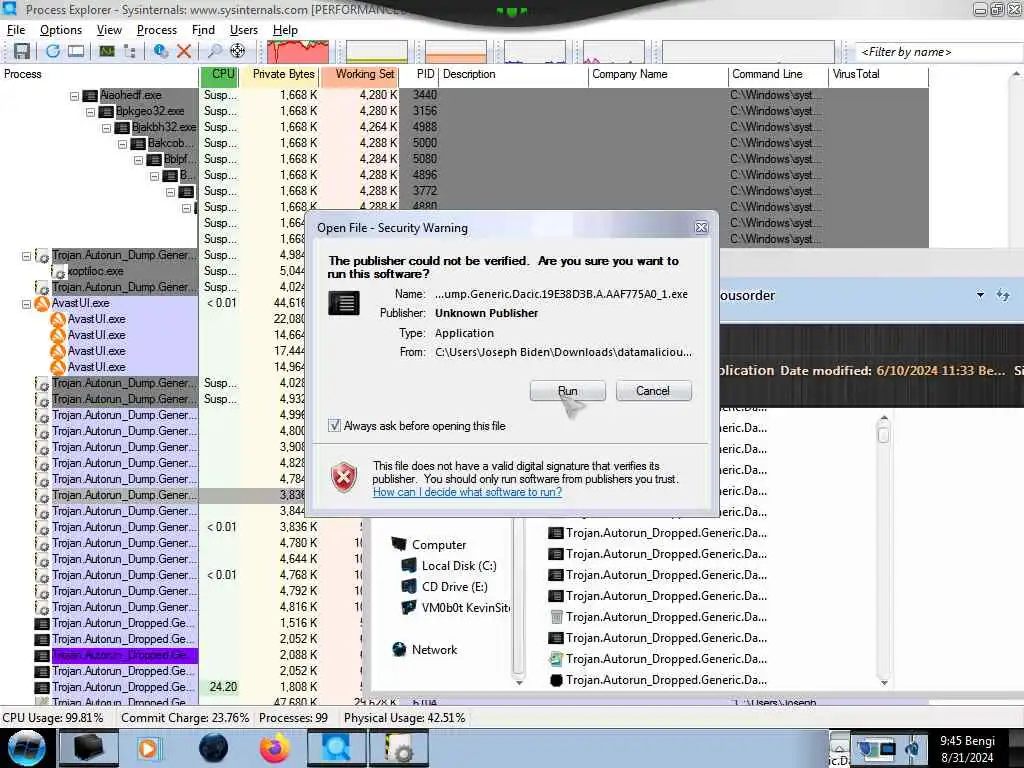1024x768 pixels.
Task: Collapse the Bpkgeo32.exe tree node
Action: tap(90, 112)
